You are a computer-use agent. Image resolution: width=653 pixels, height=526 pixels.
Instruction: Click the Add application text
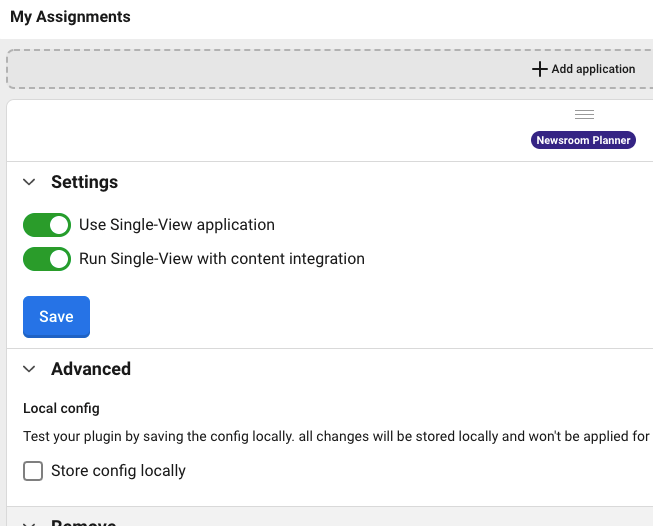click(x=593, y=69)
